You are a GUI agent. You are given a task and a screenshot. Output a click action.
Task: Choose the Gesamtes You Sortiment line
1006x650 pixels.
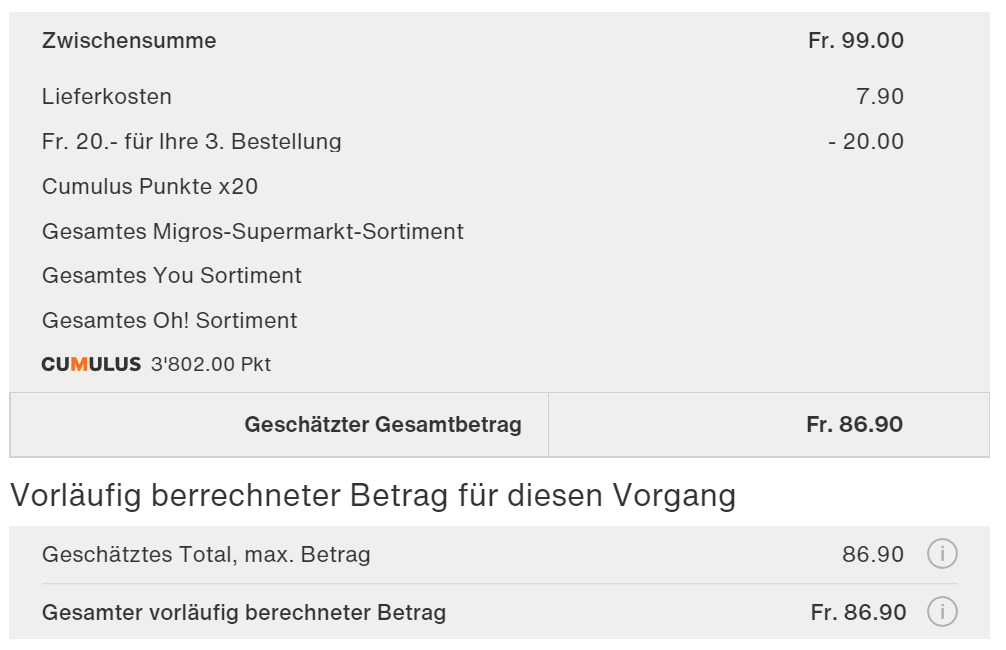pyautogui.click(x=172, y=276)
